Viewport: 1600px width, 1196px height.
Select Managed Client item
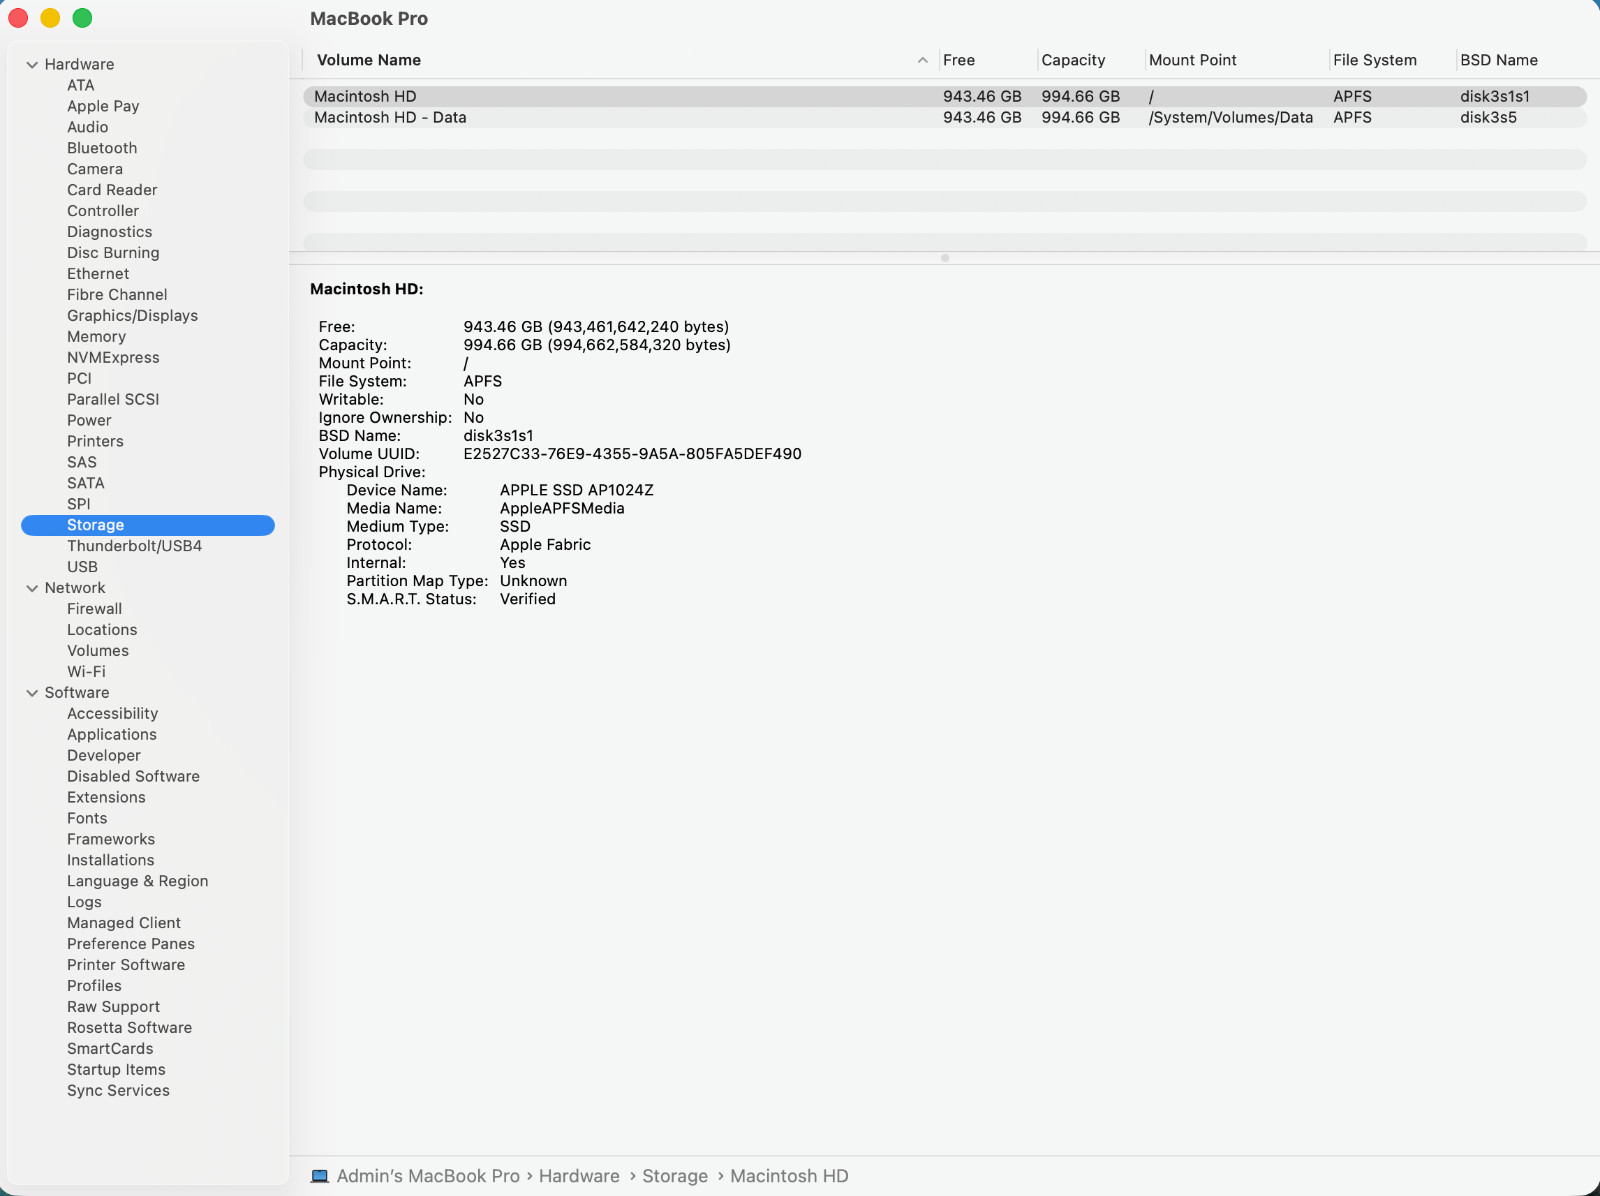pos(124,925)
